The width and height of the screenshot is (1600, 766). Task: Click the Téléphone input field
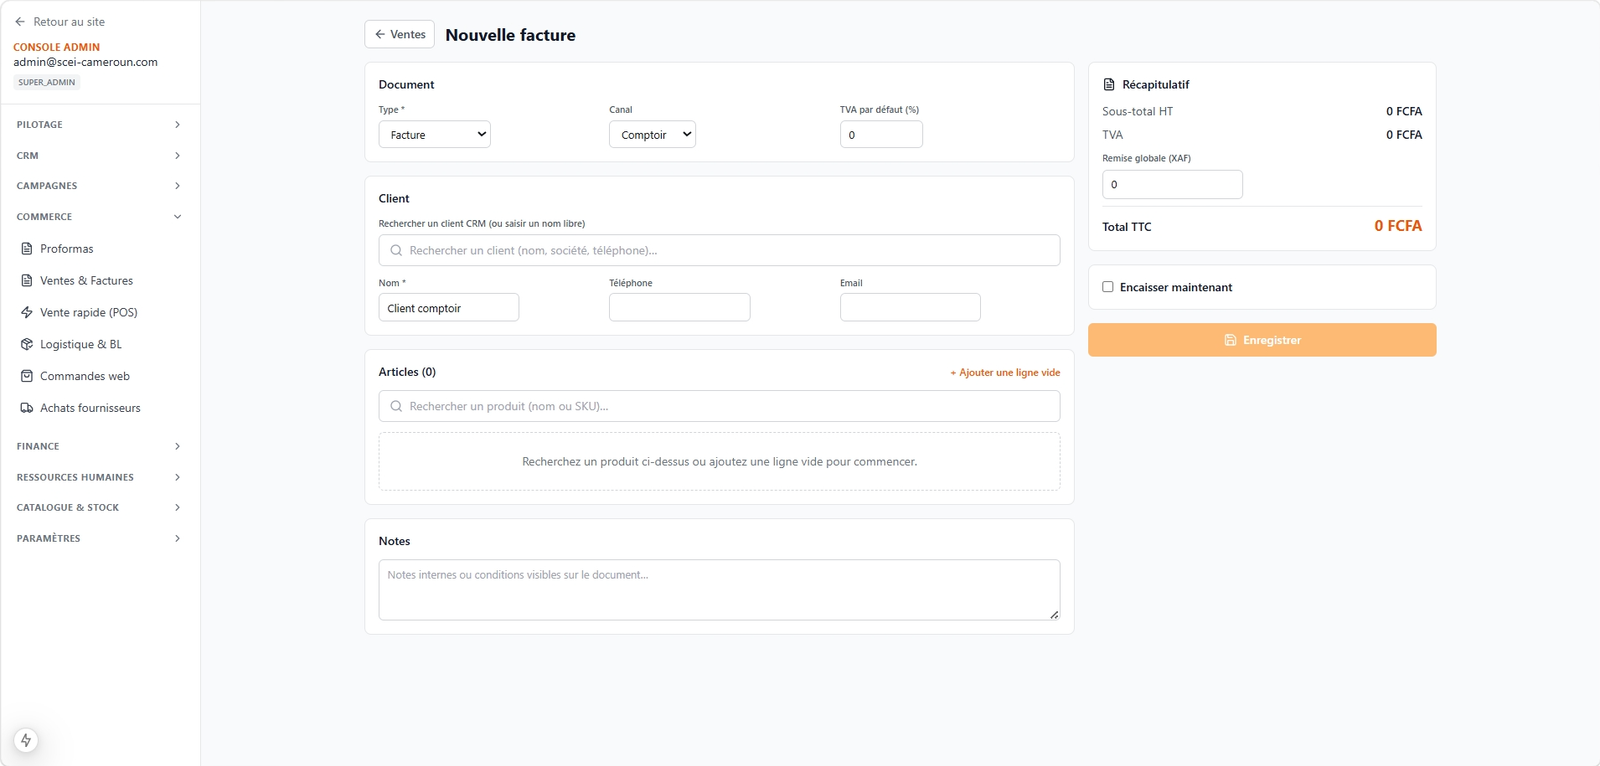pyautogui.click(x=679, y=307)
